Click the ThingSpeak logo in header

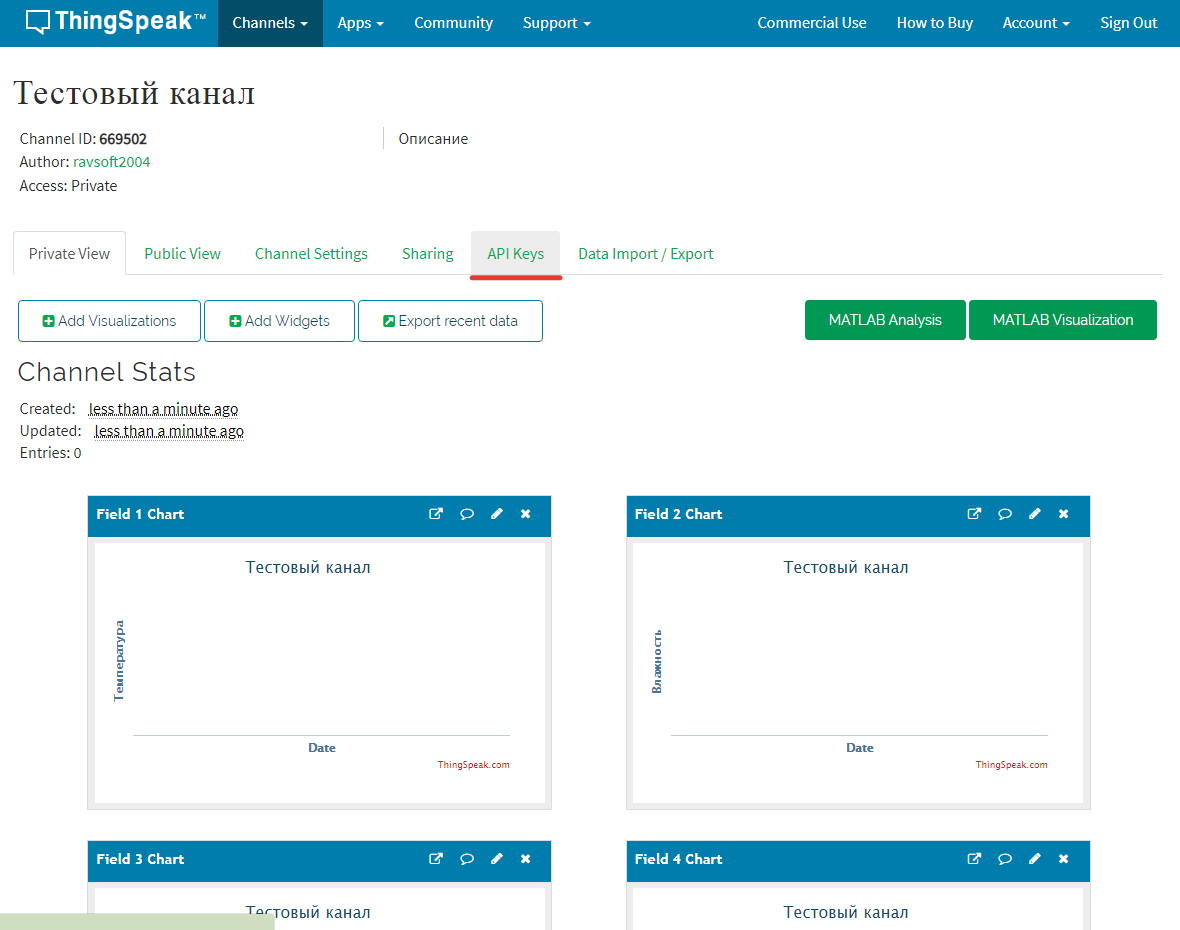pos(116,22)
